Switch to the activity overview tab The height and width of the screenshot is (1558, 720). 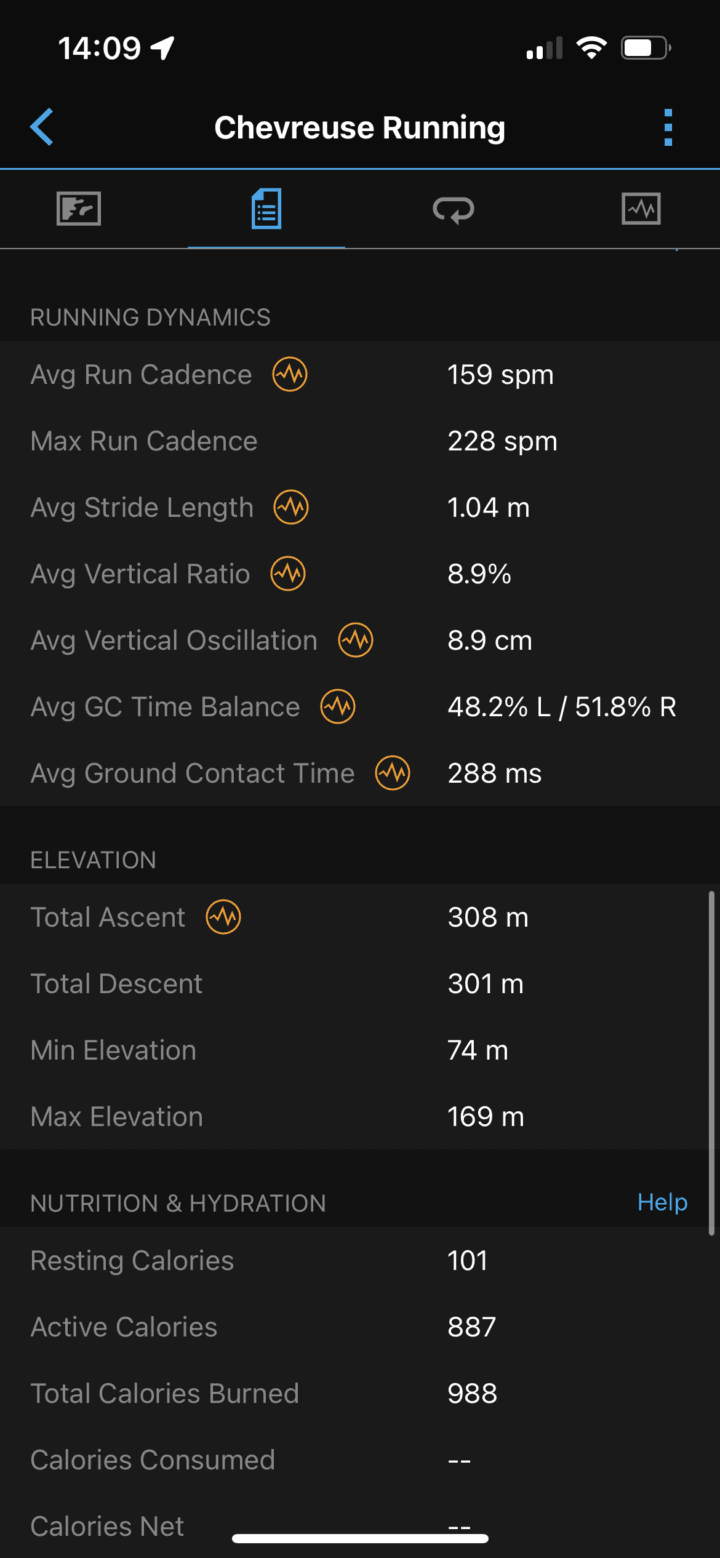coord(79,209)
